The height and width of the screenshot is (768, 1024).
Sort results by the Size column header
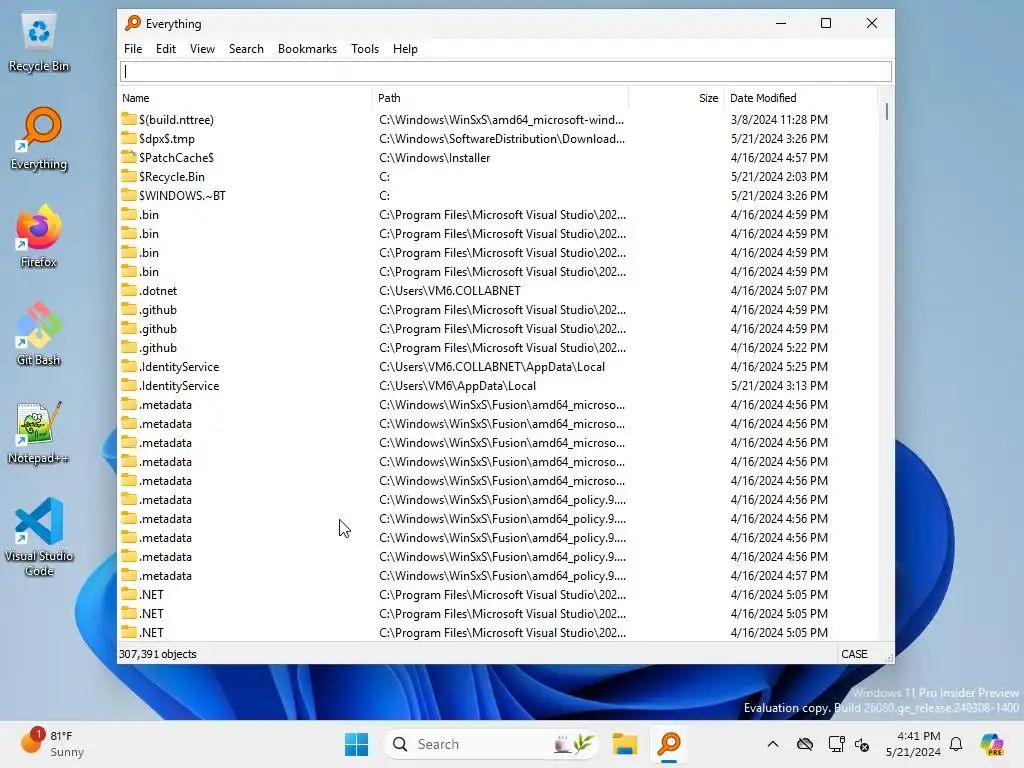pyautogui.click(x=677, y=98)
